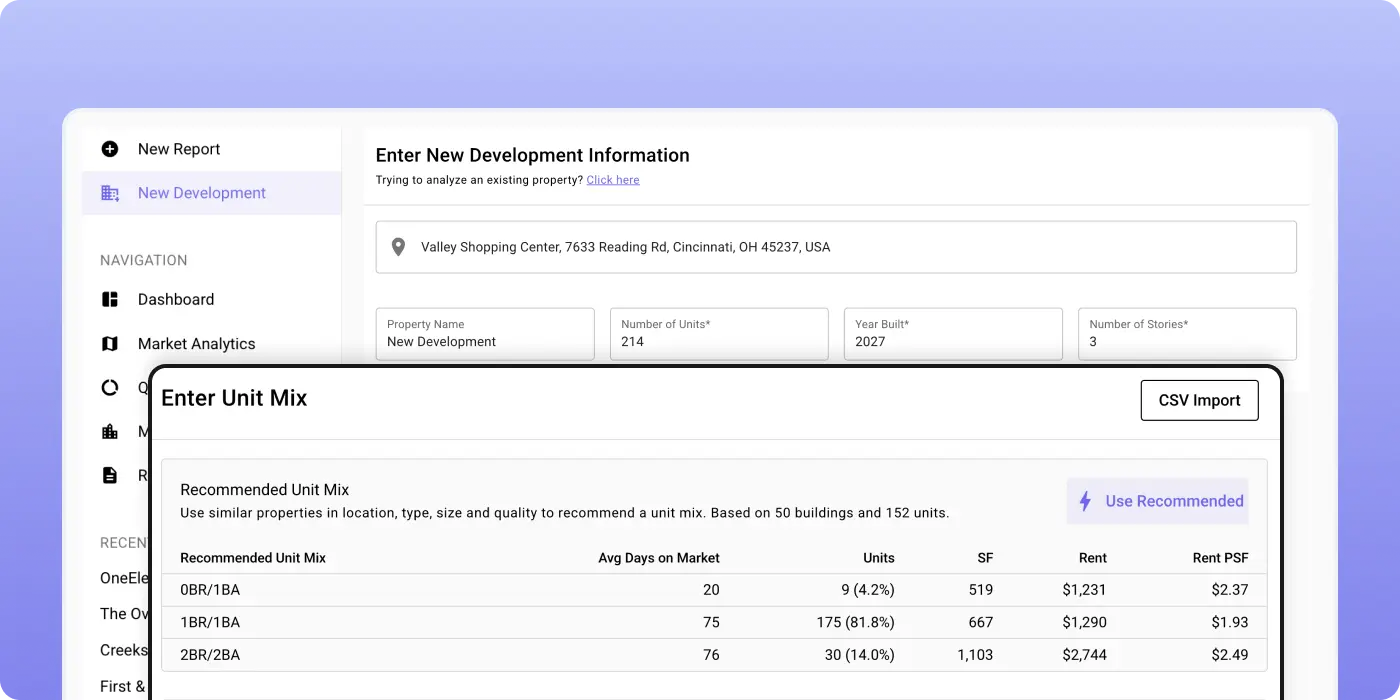Click the Year Built field
The width and height of the screenshot is (1400, 700).
coord(953,334)
